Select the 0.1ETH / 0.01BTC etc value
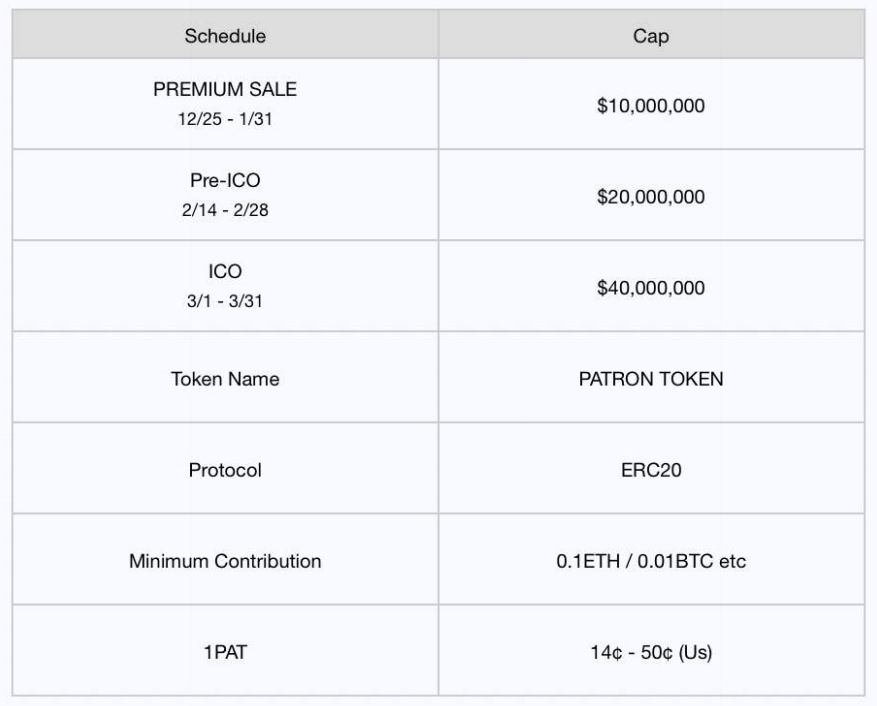 [x=650, y=561]
